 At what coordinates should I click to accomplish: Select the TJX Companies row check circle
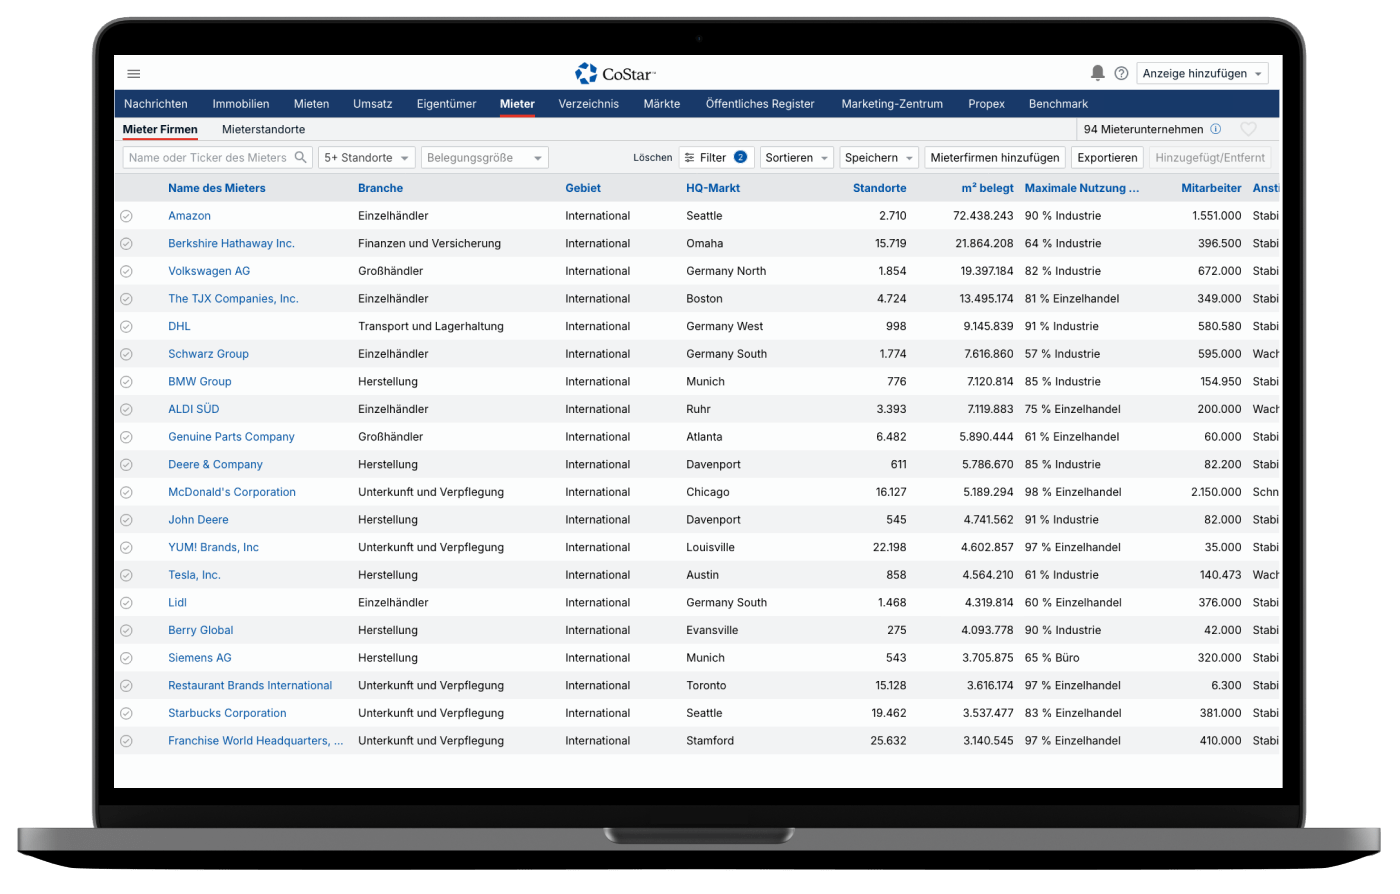[126, 299]
